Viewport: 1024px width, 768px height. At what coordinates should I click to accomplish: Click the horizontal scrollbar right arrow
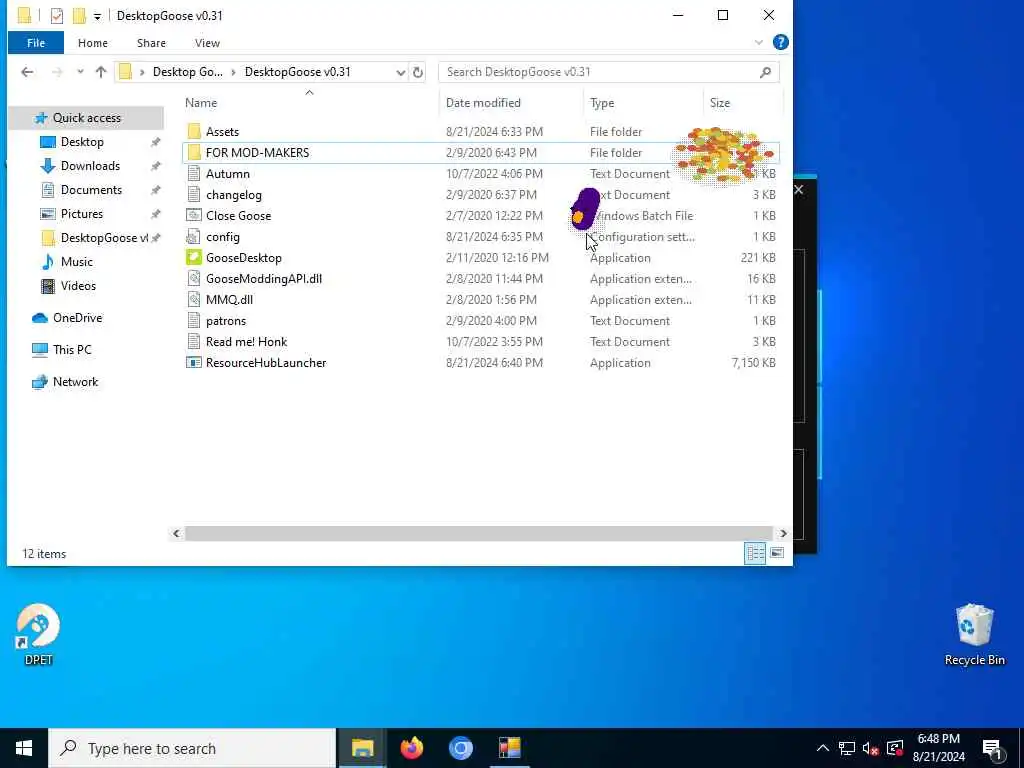(x=783, y=534)
